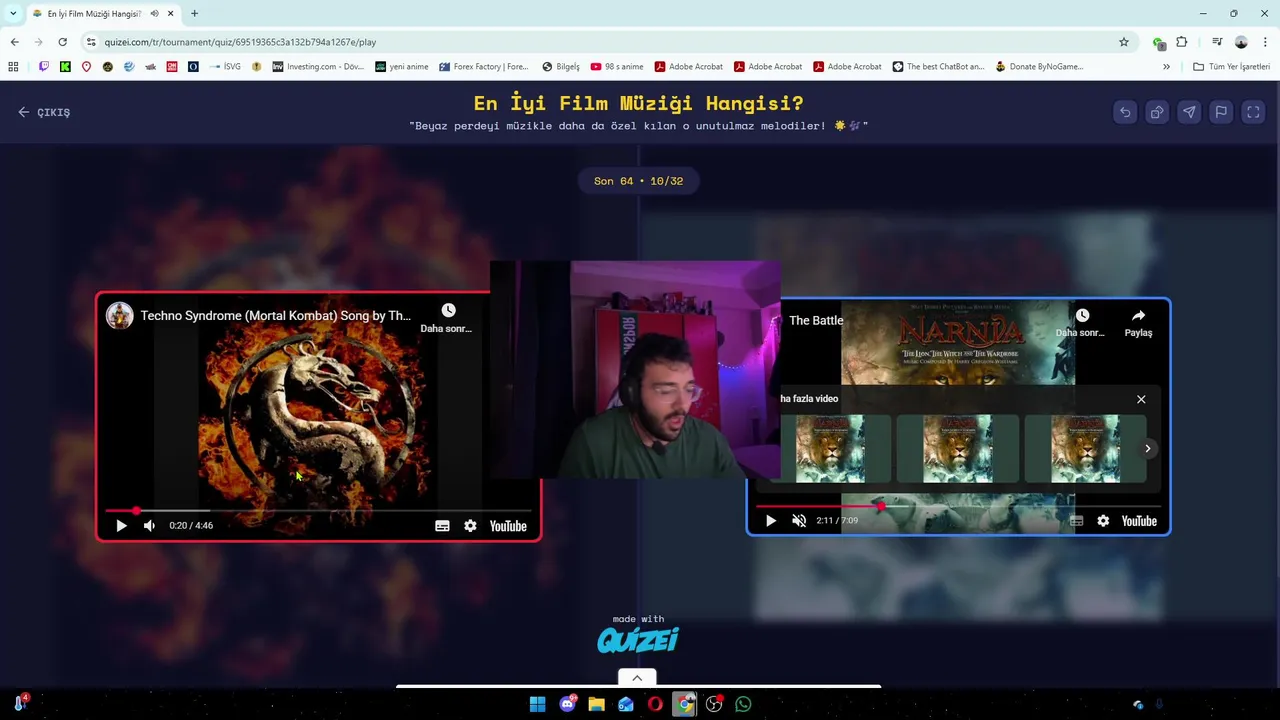Click the paper plane send icon

coord(1189,112)
